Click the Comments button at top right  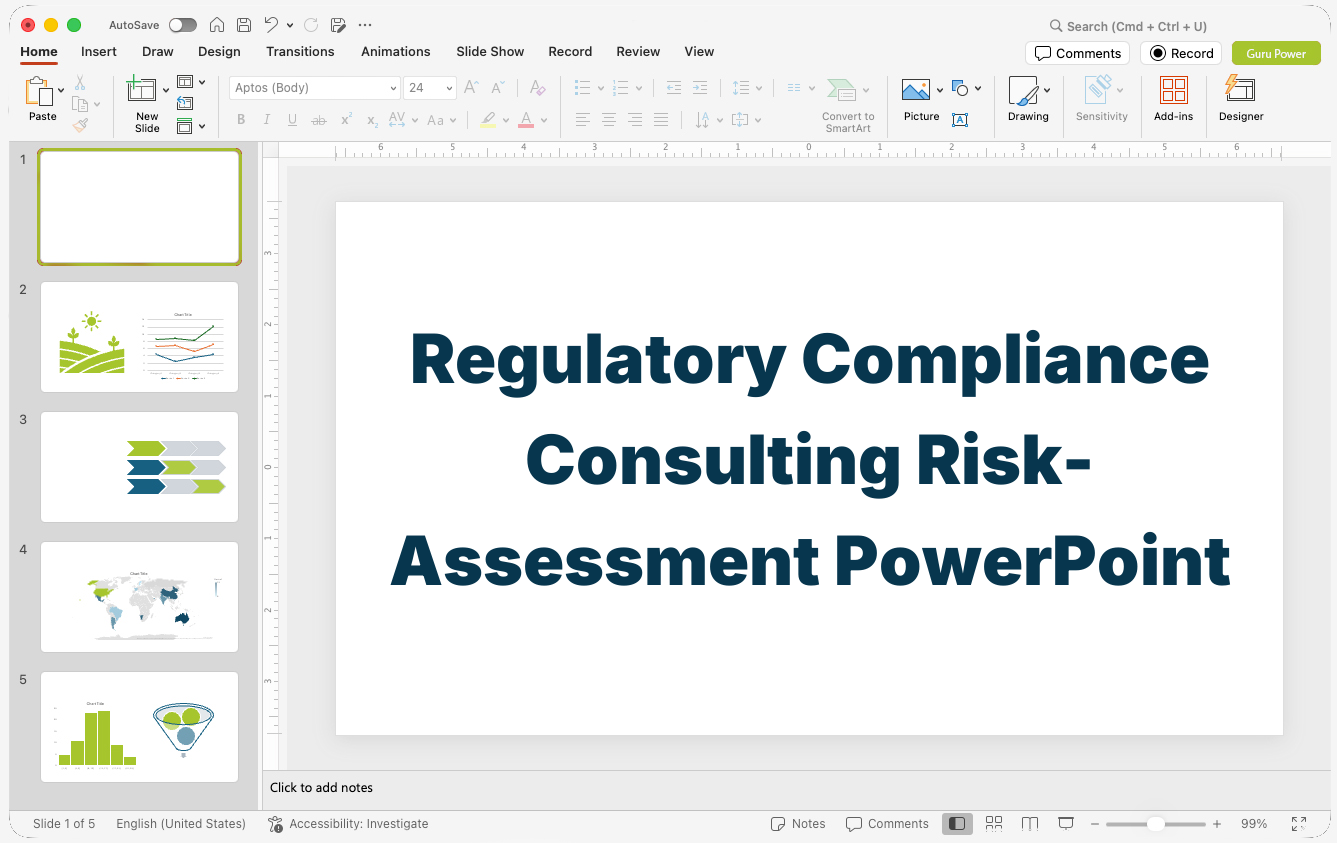coord(1077,53)
